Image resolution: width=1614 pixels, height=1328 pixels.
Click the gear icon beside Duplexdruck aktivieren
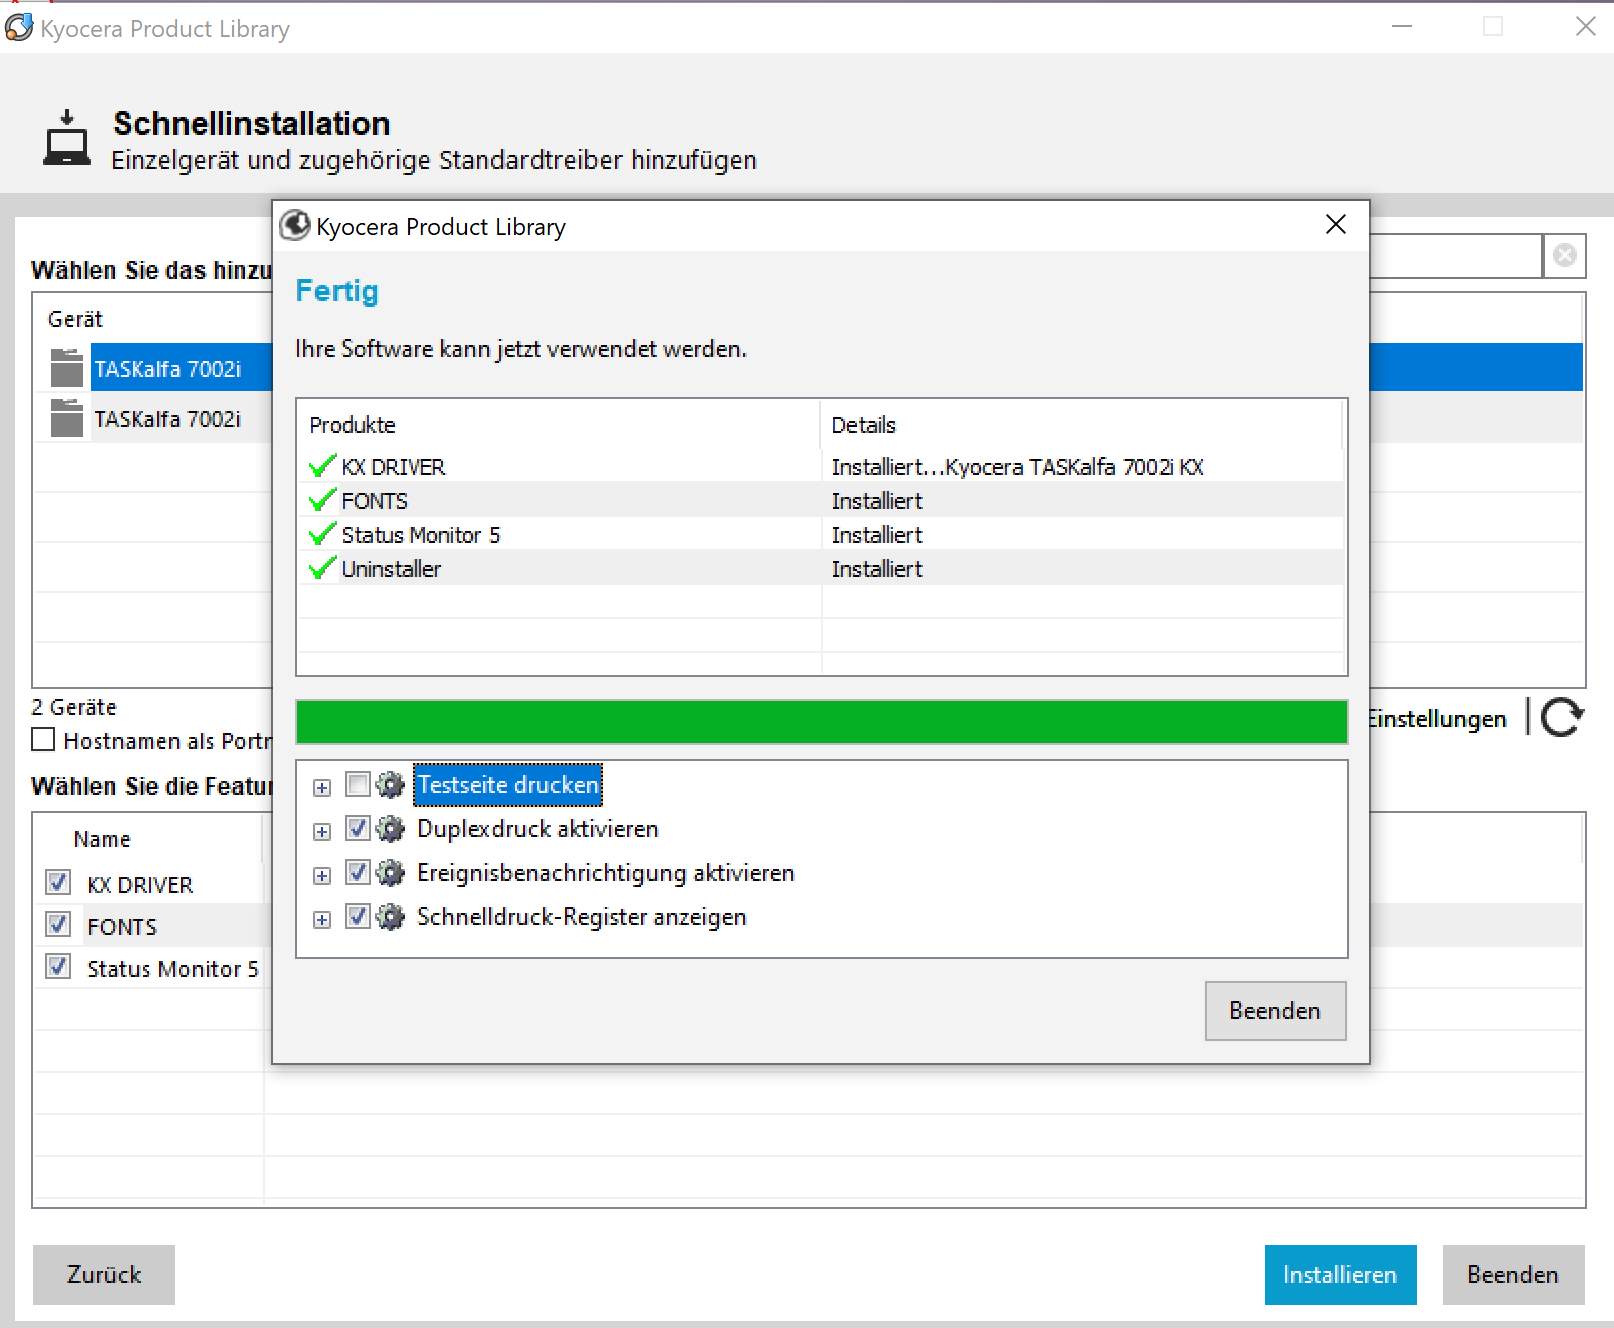390,829
